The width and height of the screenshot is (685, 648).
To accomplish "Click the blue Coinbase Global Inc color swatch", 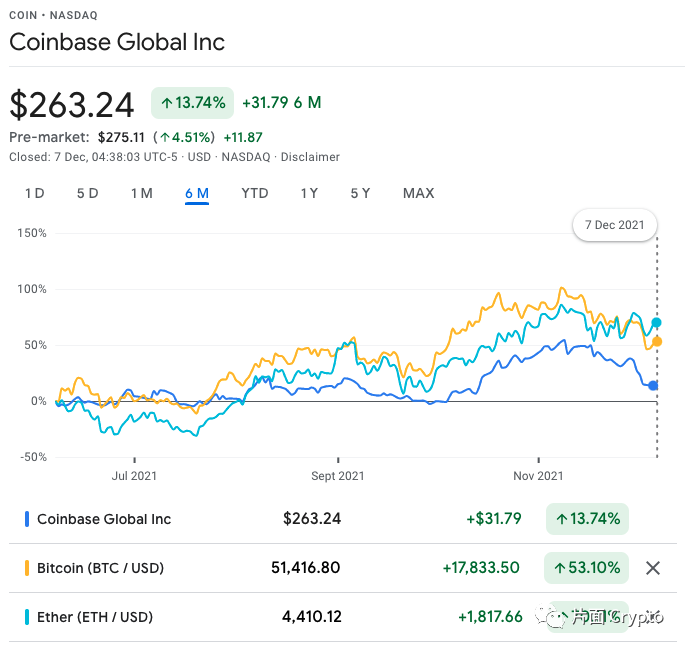I will click(26, 519).
